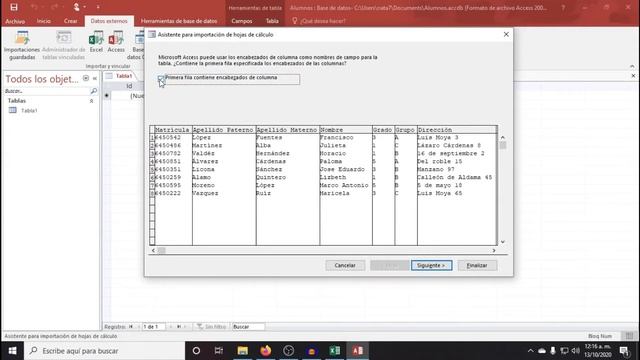Click the undo icon in the quick access toolbar
Image resolution: width=640 pixels, height=360 pixels.
pos(34,7)
